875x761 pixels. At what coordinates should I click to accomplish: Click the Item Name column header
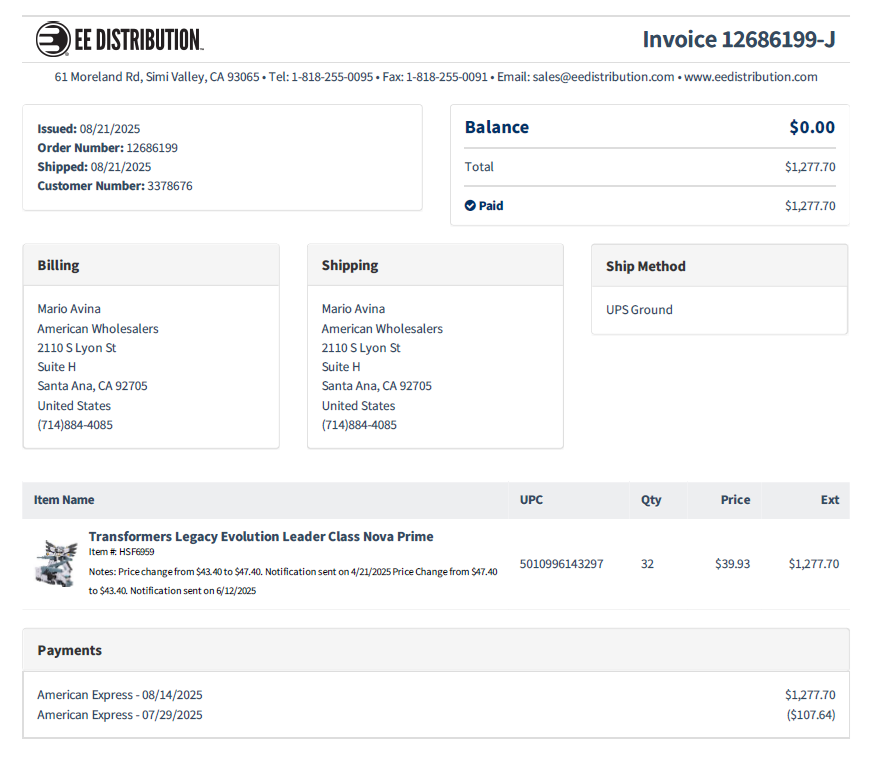point(64,500)
